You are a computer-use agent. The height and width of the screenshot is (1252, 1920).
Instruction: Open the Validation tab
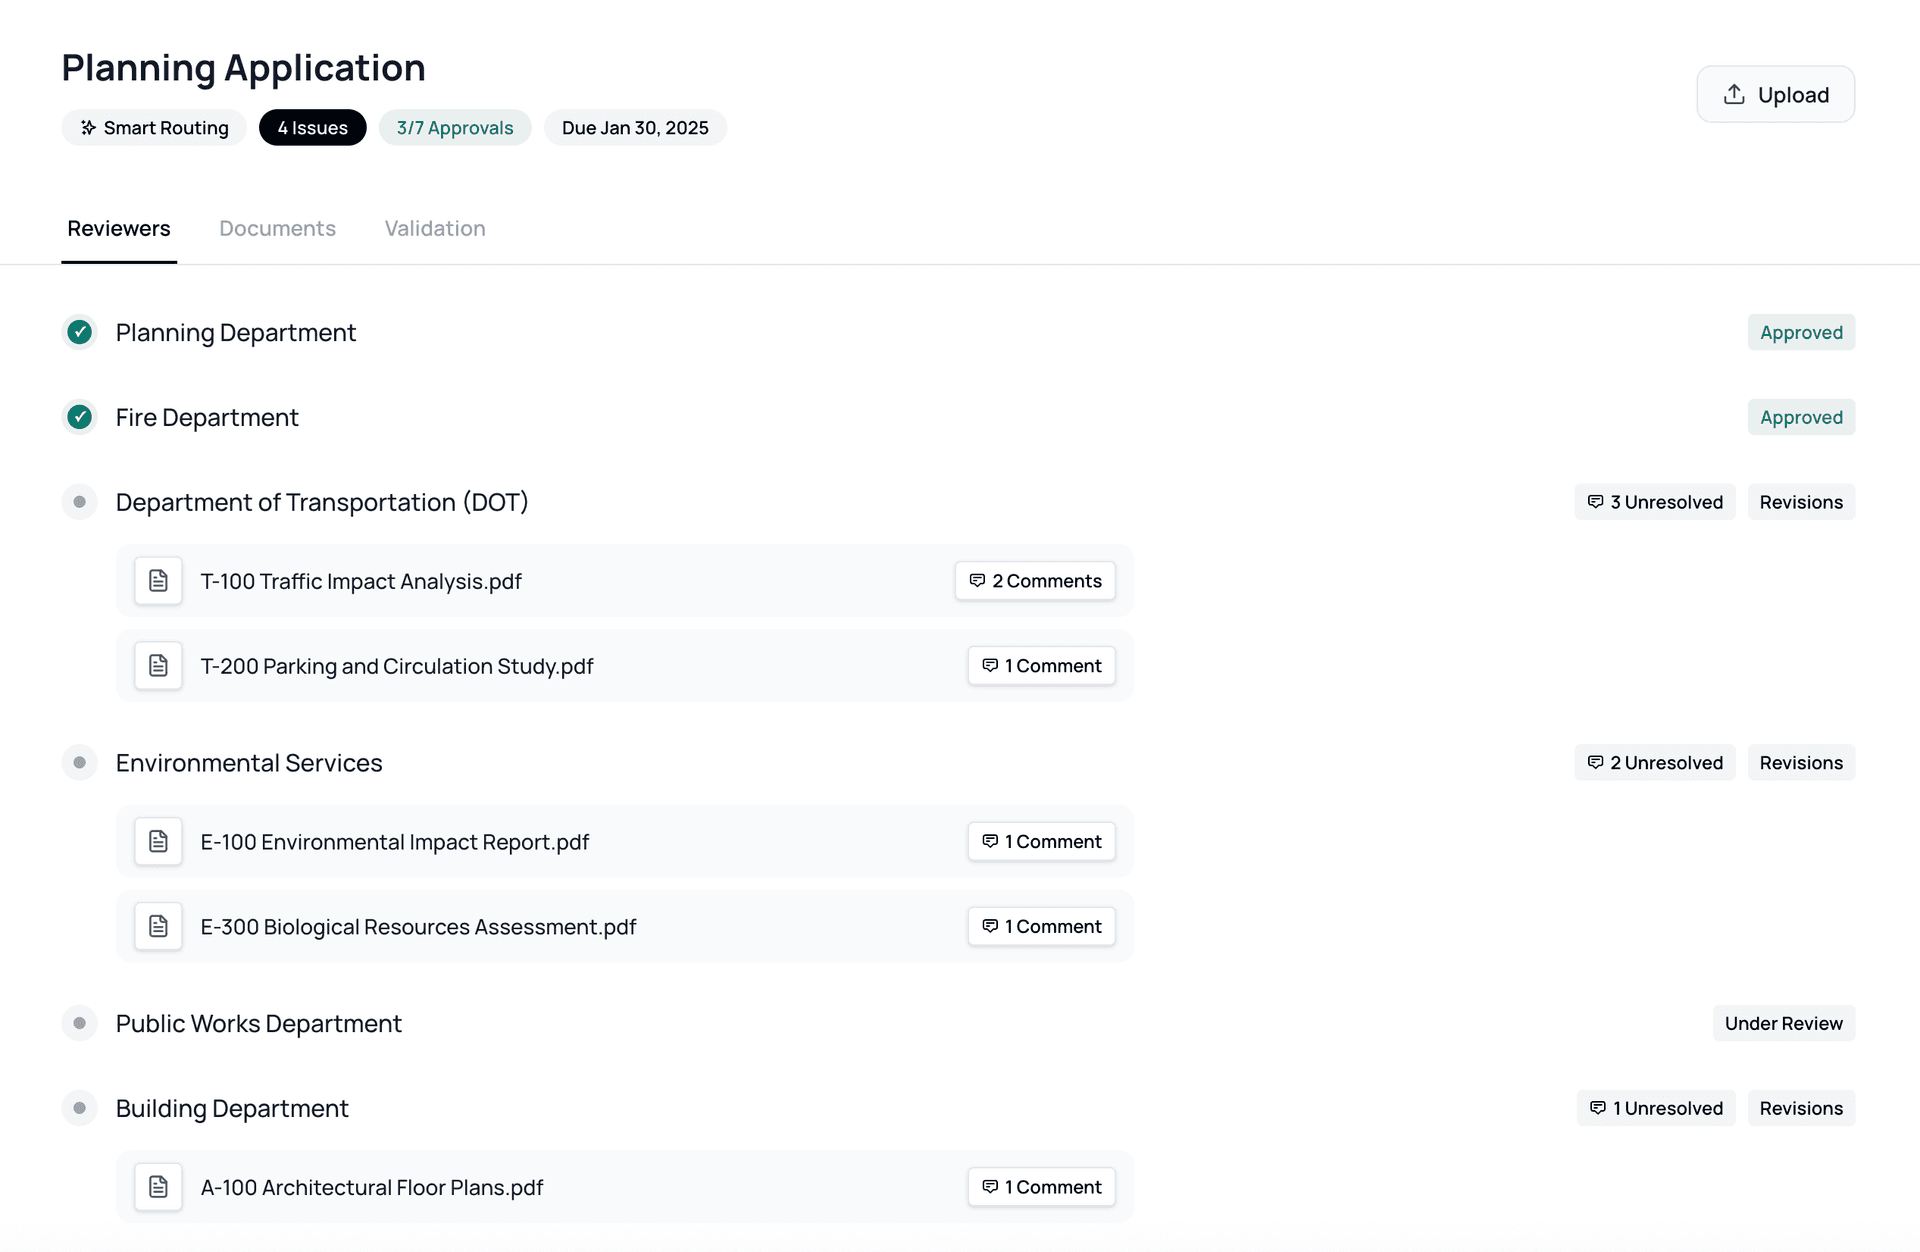435,229
